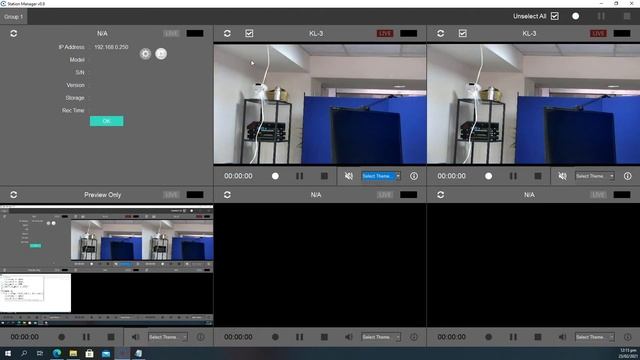Show info for bottom-right N/A panel
Screen dimensions: 640x360
pos(628,337)
